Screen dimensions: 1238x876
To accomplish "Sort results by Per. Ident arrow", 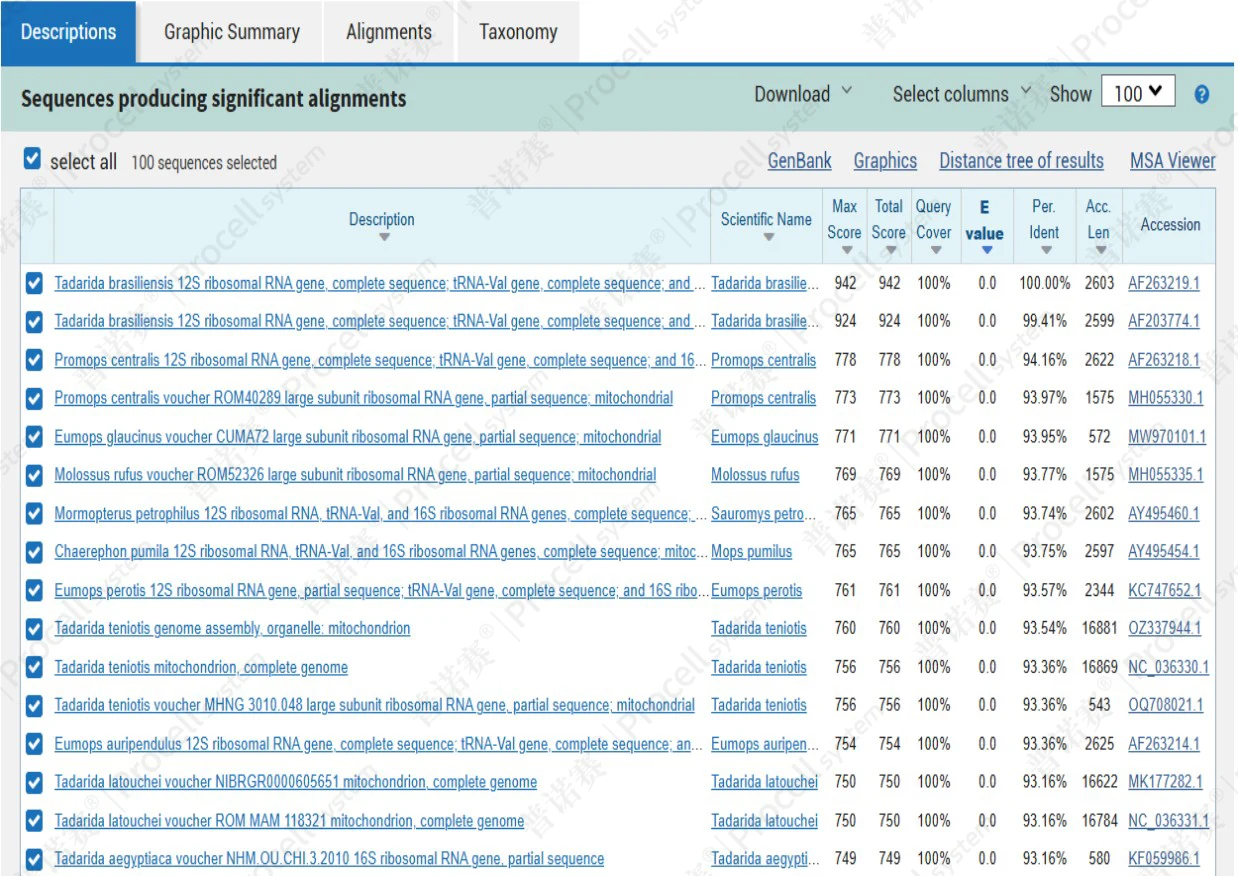I will pyautogui.click(x=1045, y=250).
